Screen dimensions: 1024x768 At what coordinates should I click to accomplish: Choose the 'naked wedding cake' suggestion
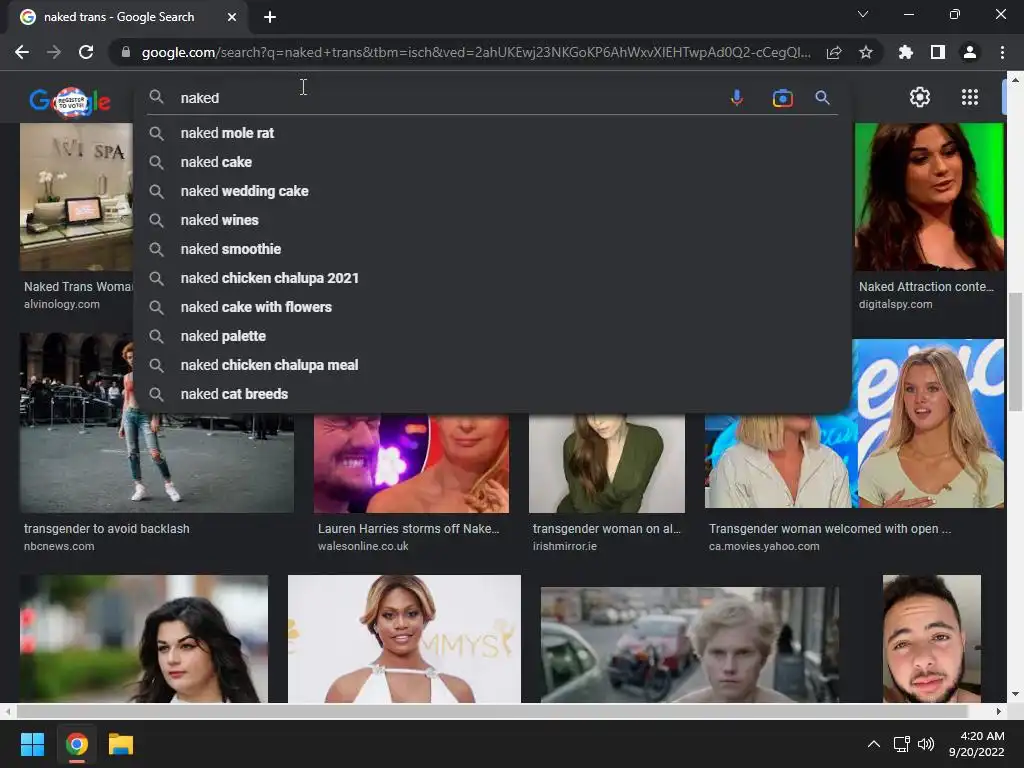[x=492, y=191]
